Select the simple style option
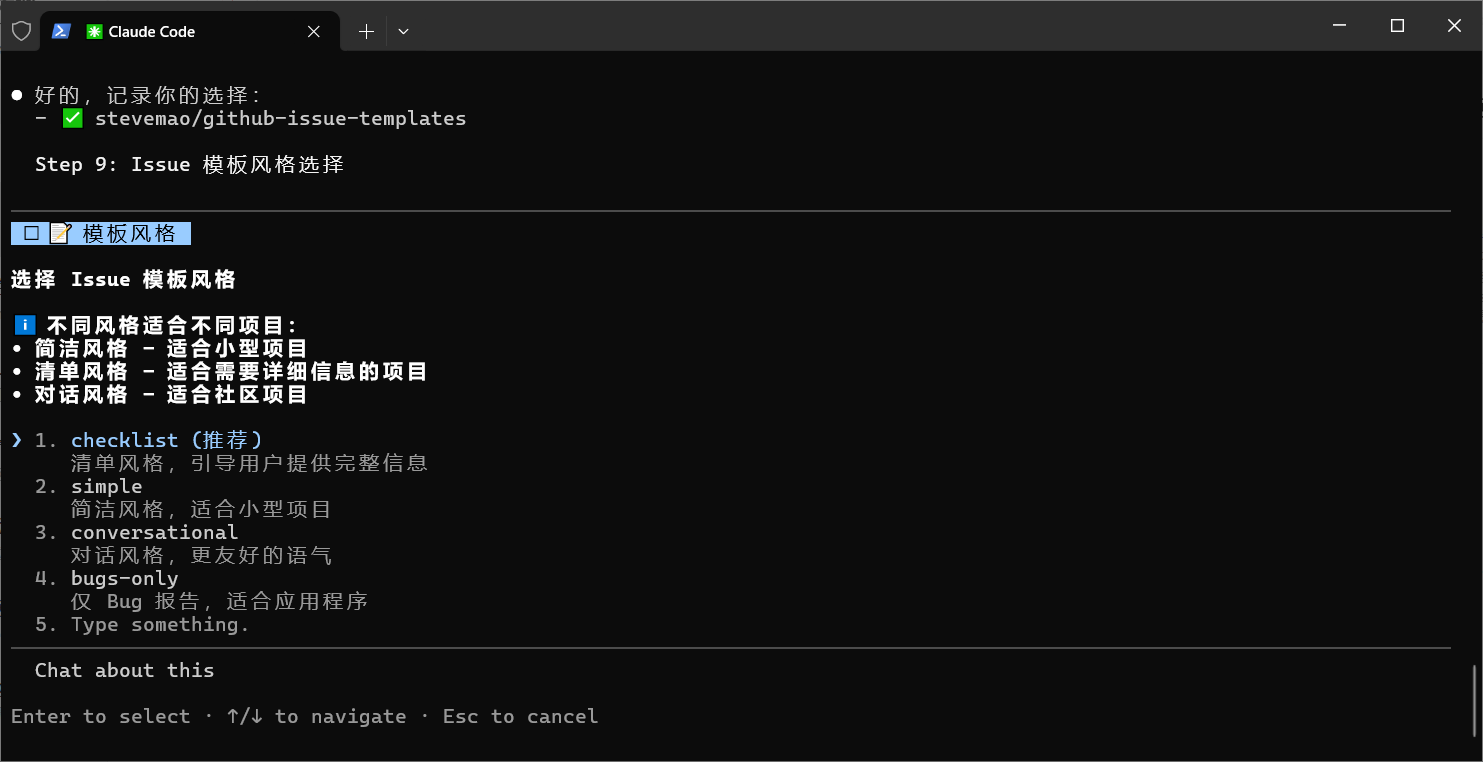Screen dimensions: 1483x762 pyautogui.click(x=107, y=487)
